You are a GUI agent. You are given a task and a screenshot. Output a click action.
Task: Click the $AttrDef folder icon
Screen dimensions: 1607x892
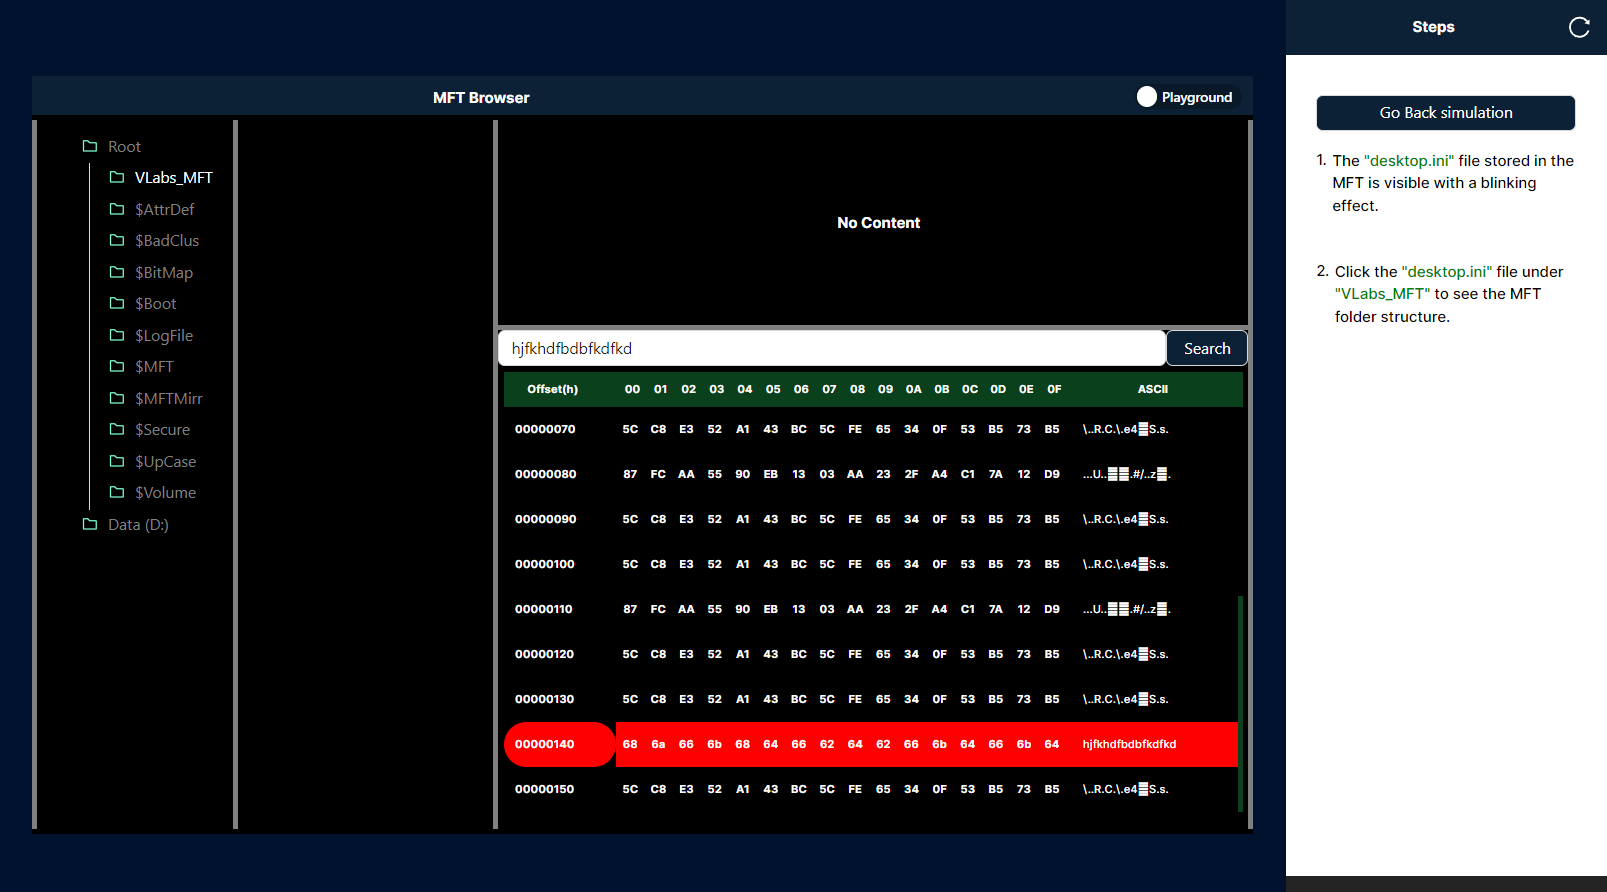(117, 209)
